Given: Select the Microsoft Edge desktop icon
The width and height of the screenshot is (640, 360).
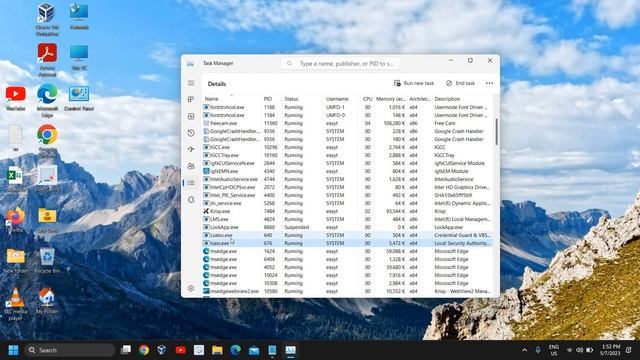Looking at the screenshot, I should tap(47, 101).
